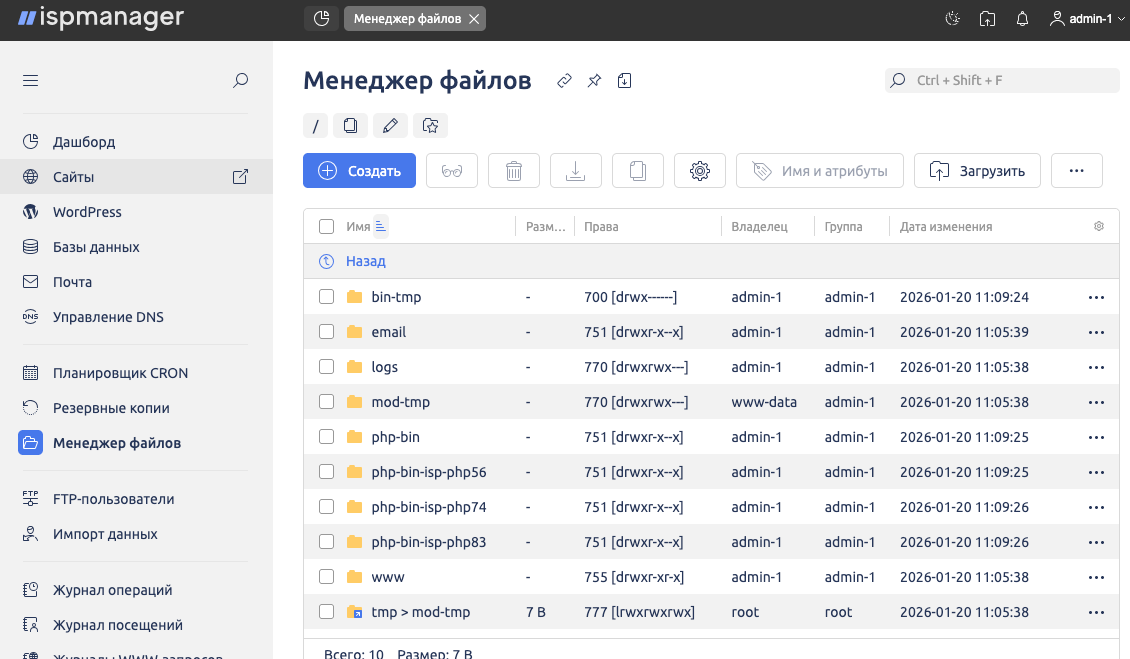This screenshot has height=659, width=1130.
Task: Open the admin-1 user dropdown
Action: 1087,19
